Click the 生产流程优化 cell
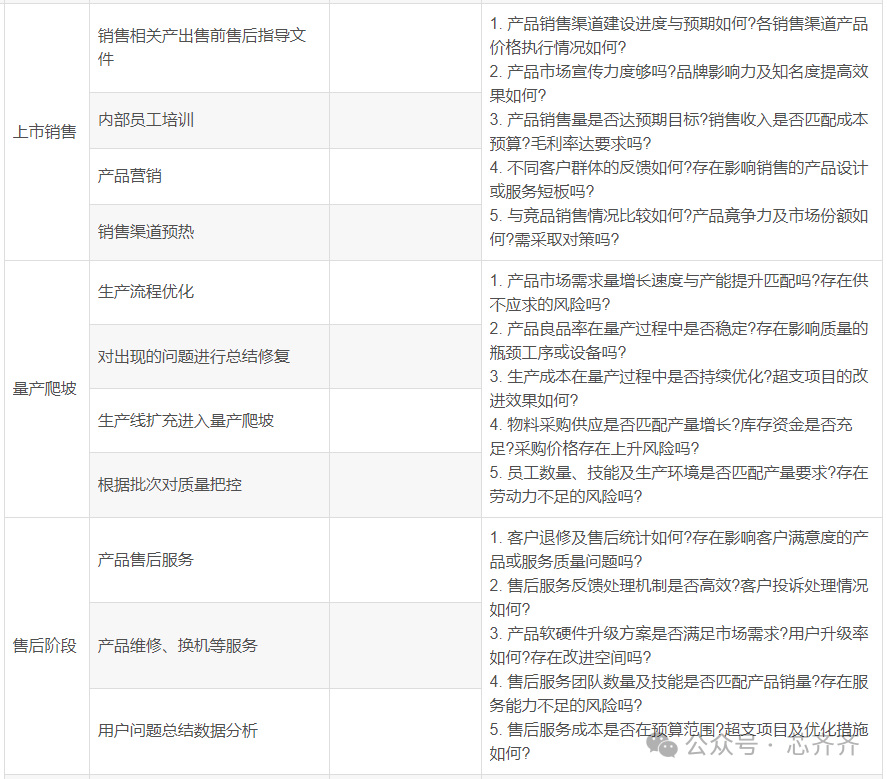The height and width of the screenshot is (779, 887). [x=146, y=292]
